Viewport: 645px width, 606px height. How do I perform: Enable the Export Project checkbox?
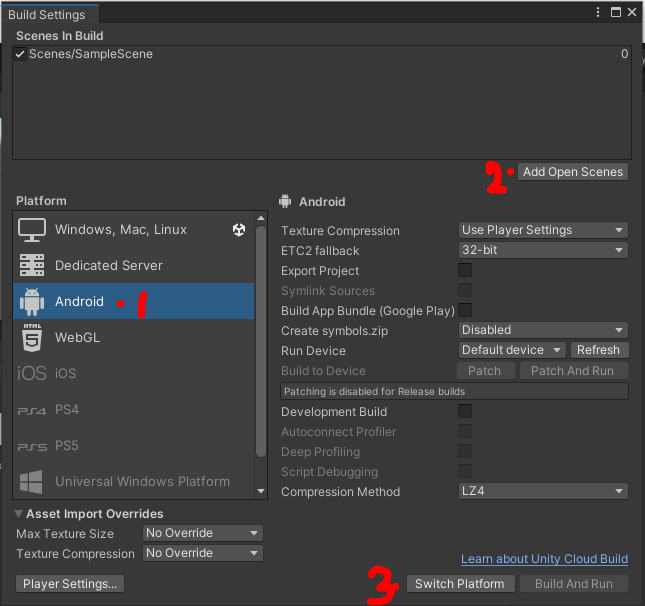[465, 270]
